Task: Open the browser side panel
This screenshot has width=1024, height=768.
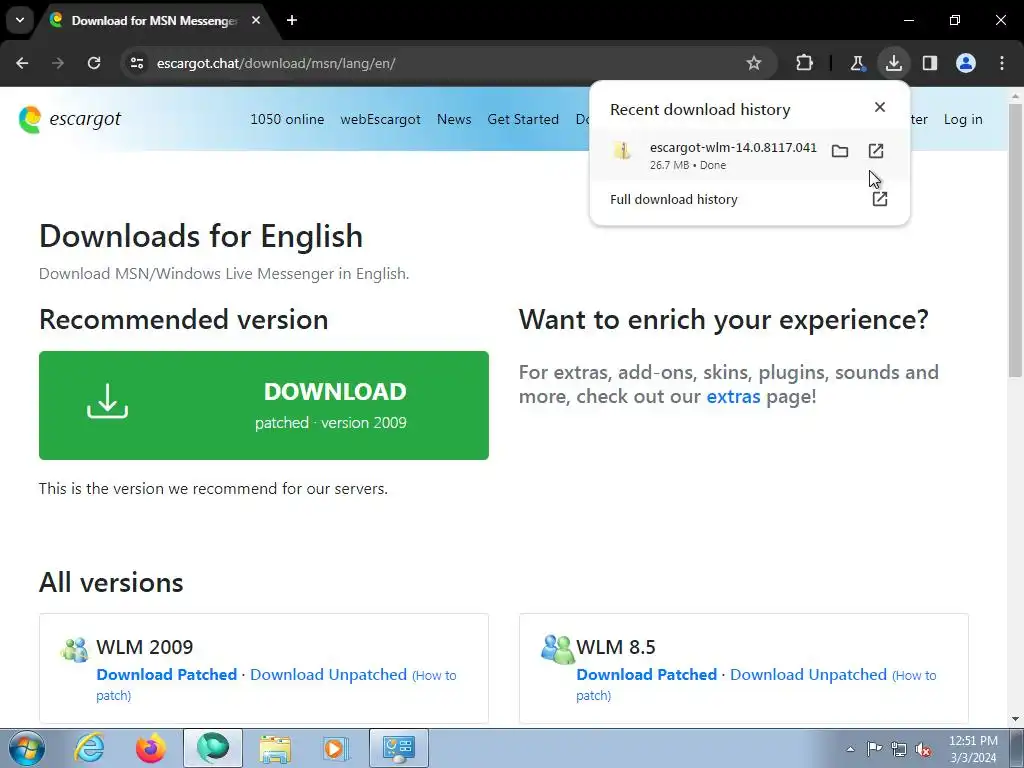Action: point(929,63)
